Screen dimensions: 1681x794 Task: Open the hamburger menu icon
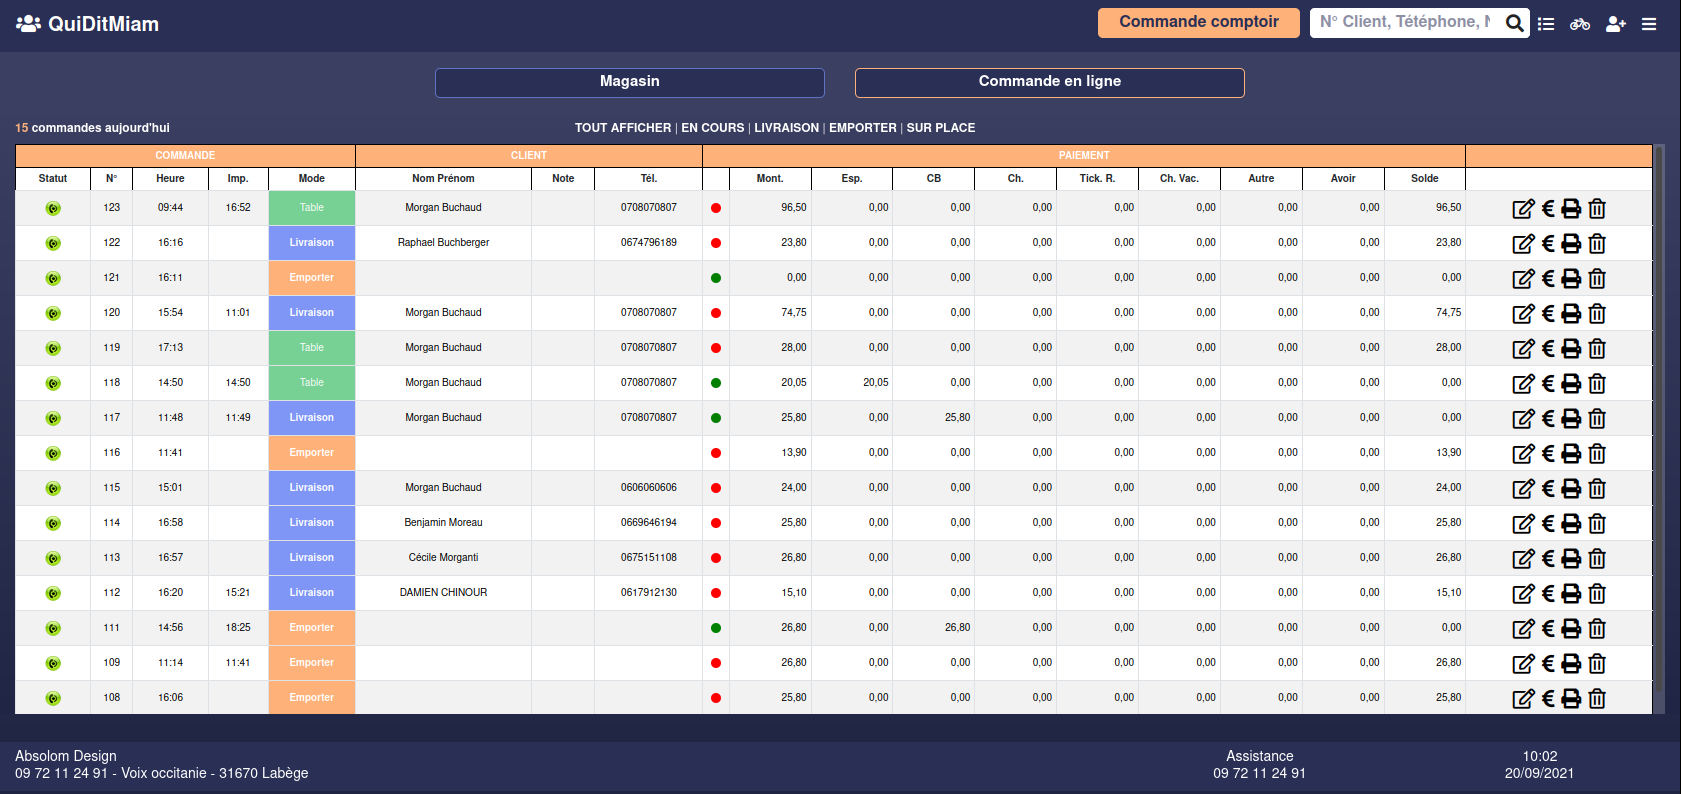(1649, 24)
